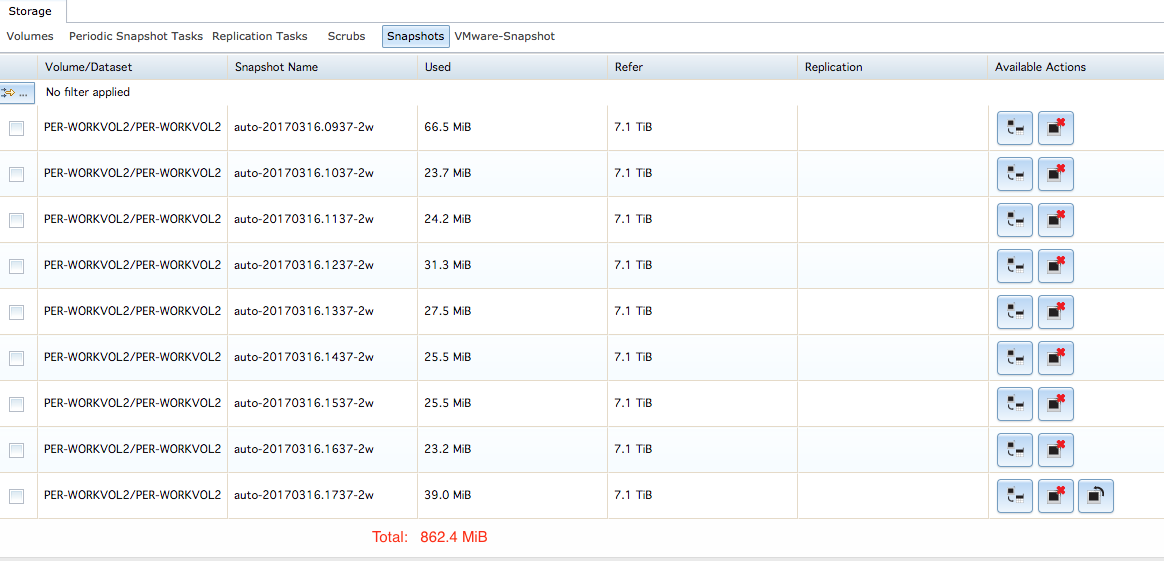The image size is (1164, 561).
Task: Click snapshot name auto-20170316.1437-2w
Action: click(304, 357)
